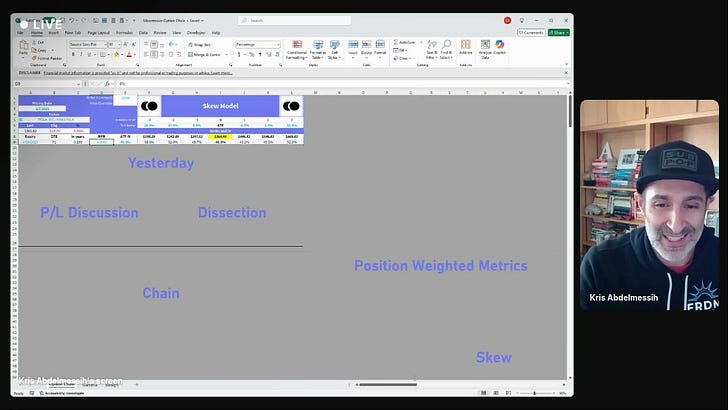This screenshot has height=410, width=728.
Task: Apply the yellow Fill Color
Action: (x=117, y=54)
